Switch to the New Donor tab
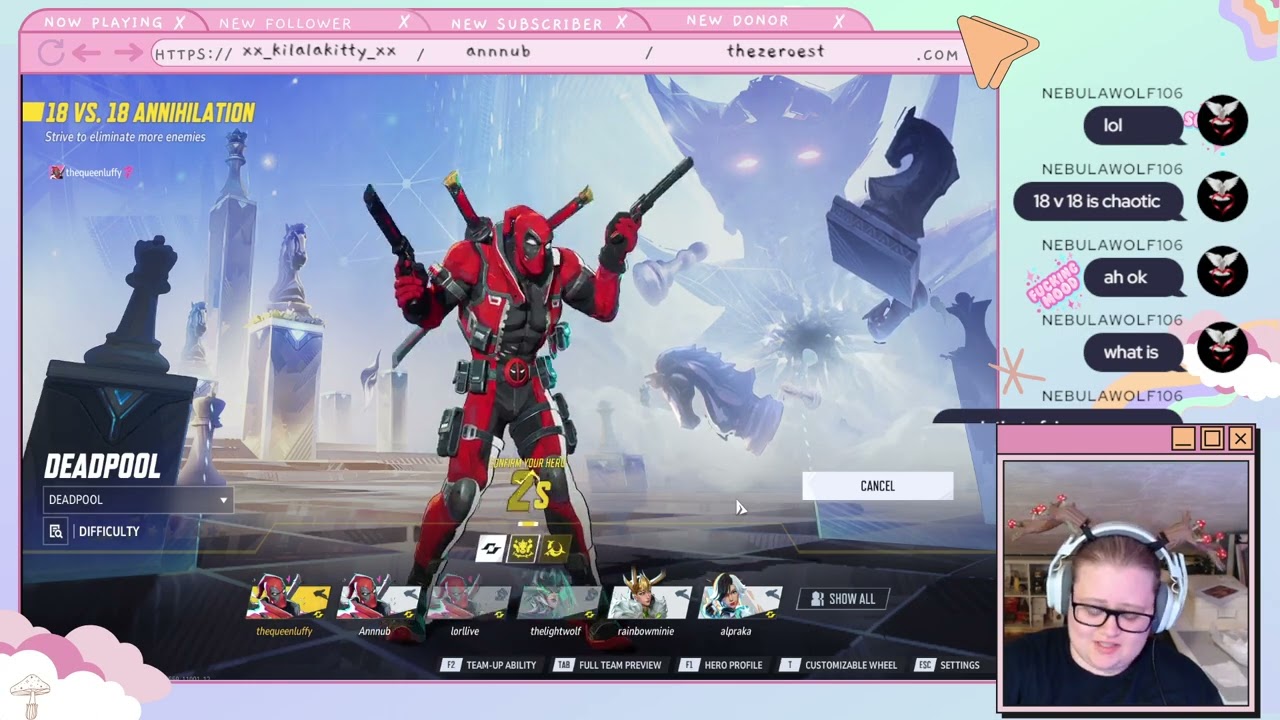 tap(738, 20)
